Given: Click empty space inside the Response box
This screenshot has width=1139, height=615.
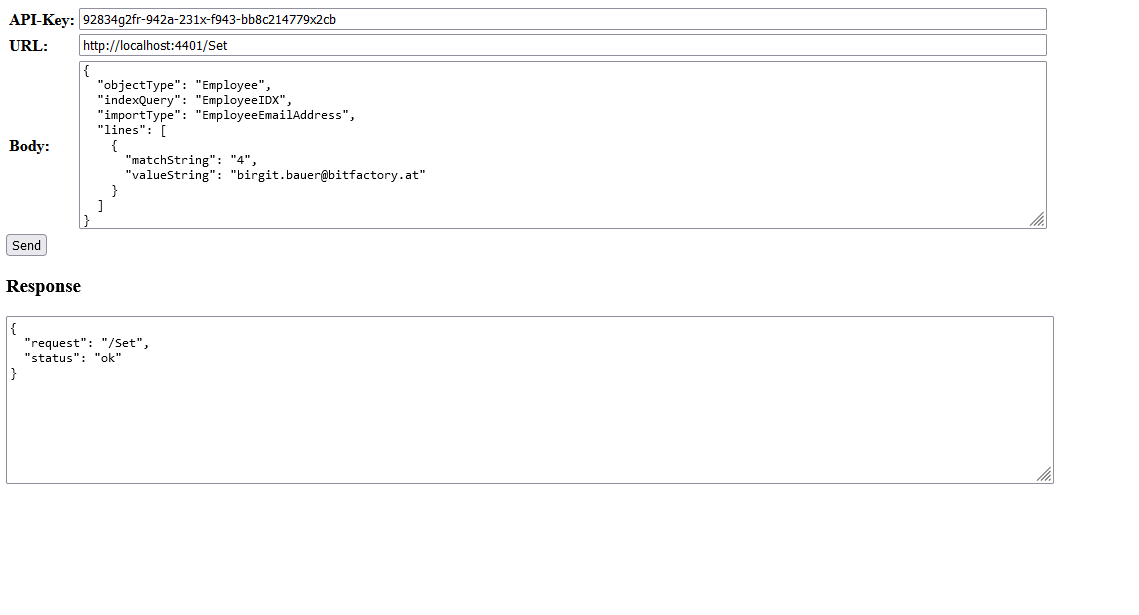Looking at the screenshot, I should click(x=529, y=430).
